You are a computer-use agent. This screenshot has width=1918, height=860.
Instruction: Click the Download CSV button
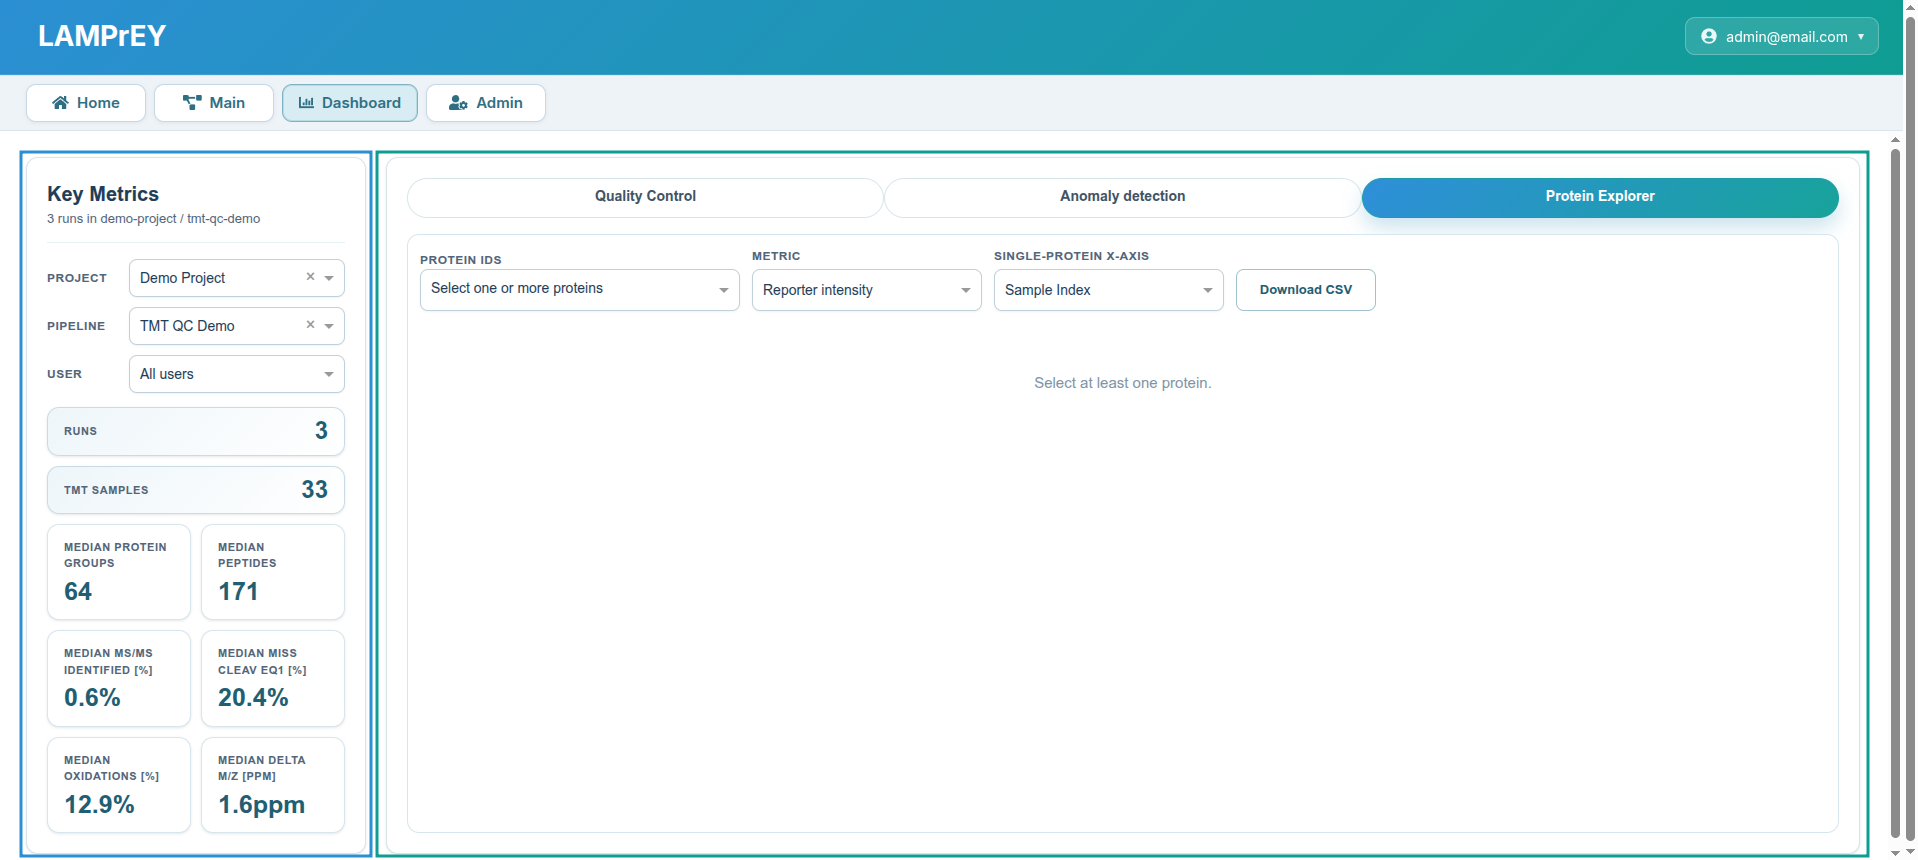coord(1305,290)
